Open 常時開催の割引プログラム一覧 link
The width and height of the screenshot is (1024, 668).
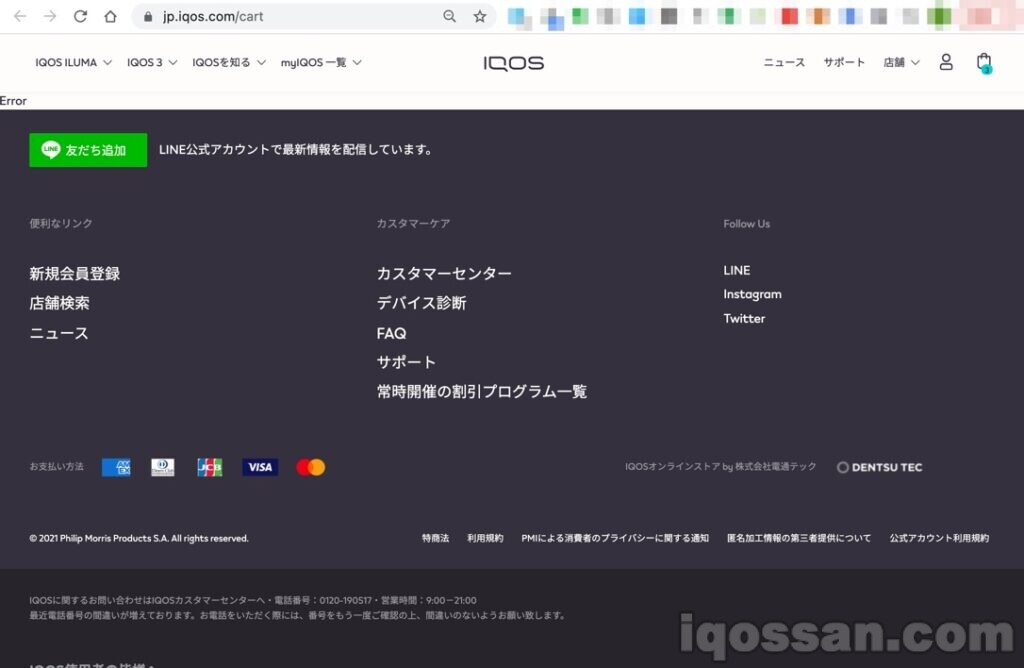(x=482, y=392)
